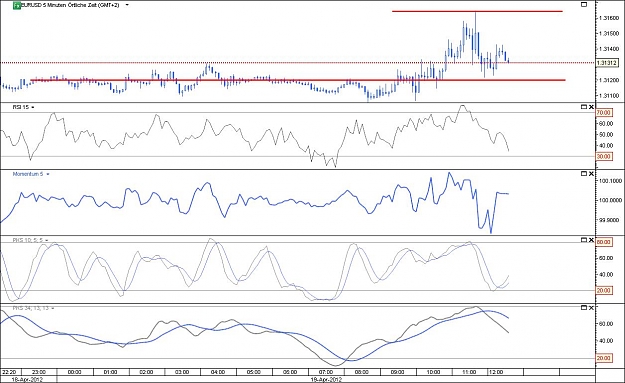Click the 1.31200 price axis label
This screenshot has height=383, width=625.
coord(608,80)
